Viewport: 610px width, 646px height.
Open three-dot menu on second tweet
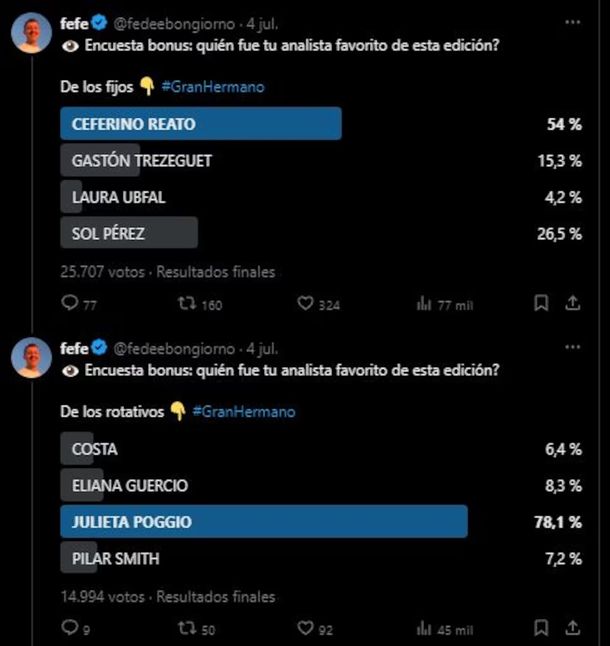pyautogui.click(x=572, y=347)
